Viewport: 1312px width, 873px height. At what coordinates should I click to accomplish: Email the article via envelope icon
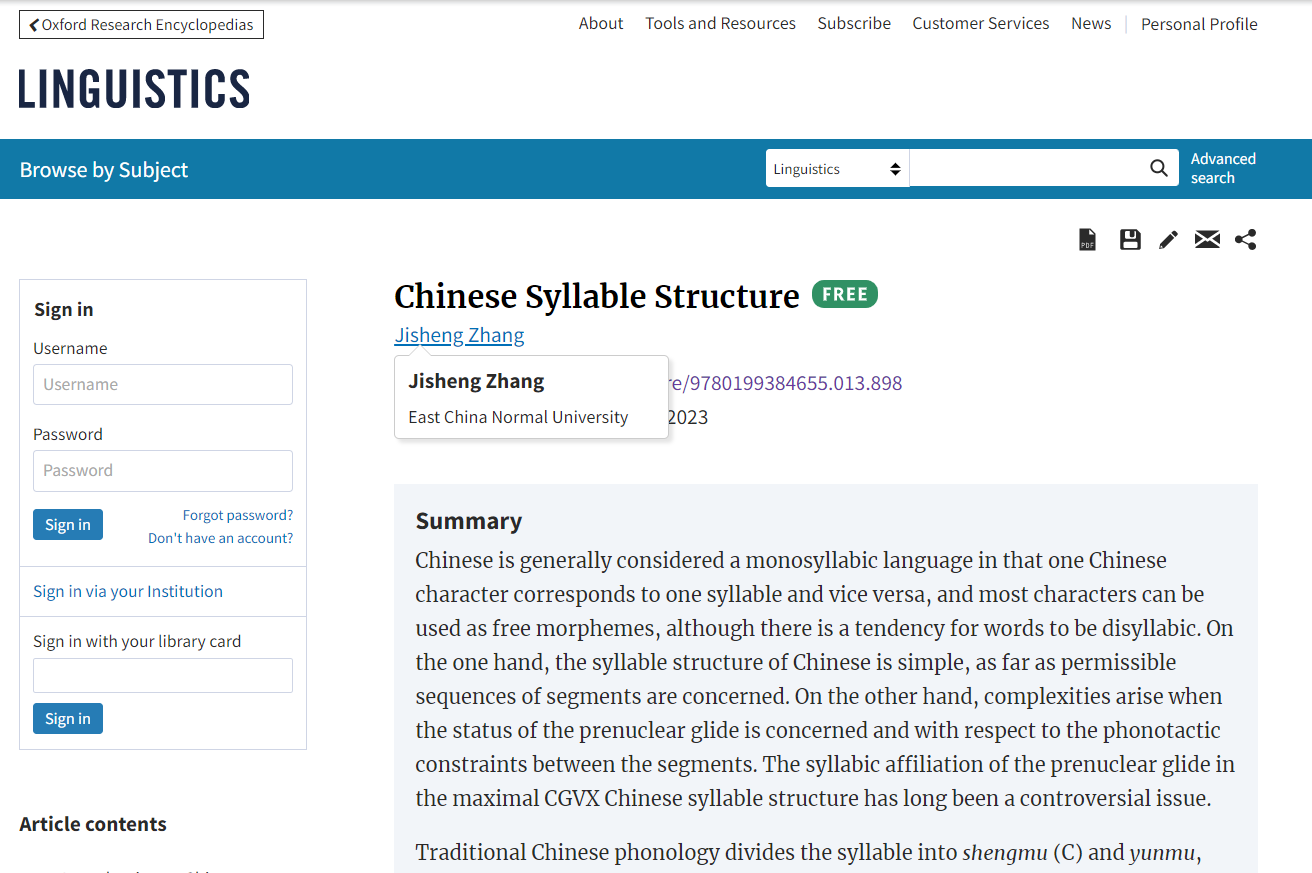(1207, 240)
